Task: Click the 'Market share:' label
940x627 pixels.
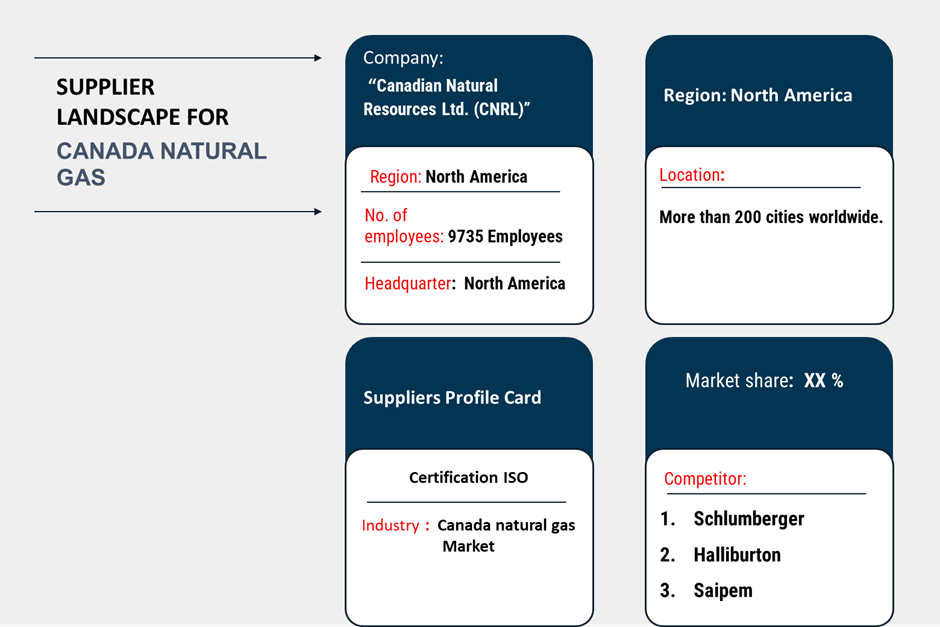Action: tap(739, 381)
